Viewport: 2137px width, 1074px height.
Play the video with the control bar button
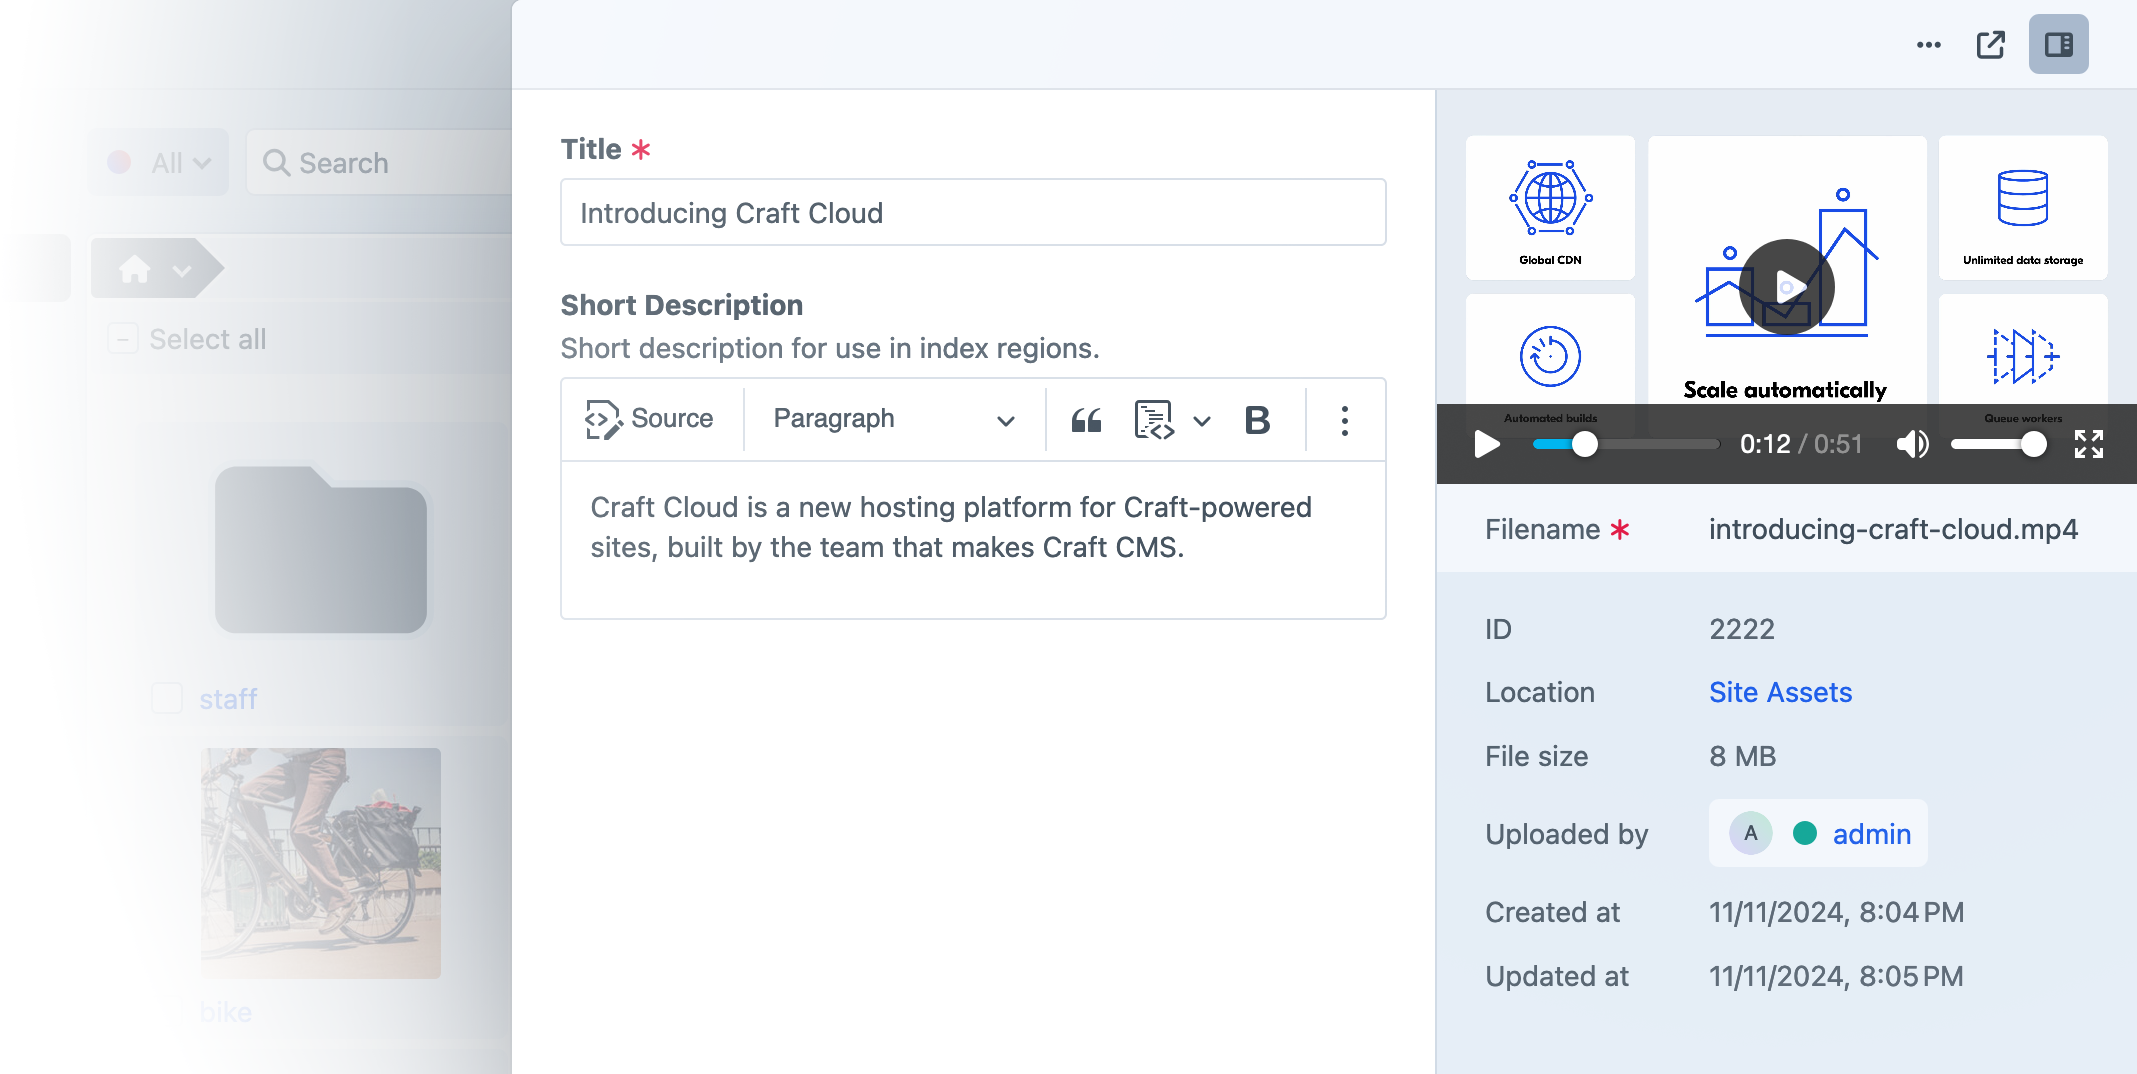(1487, 444)
